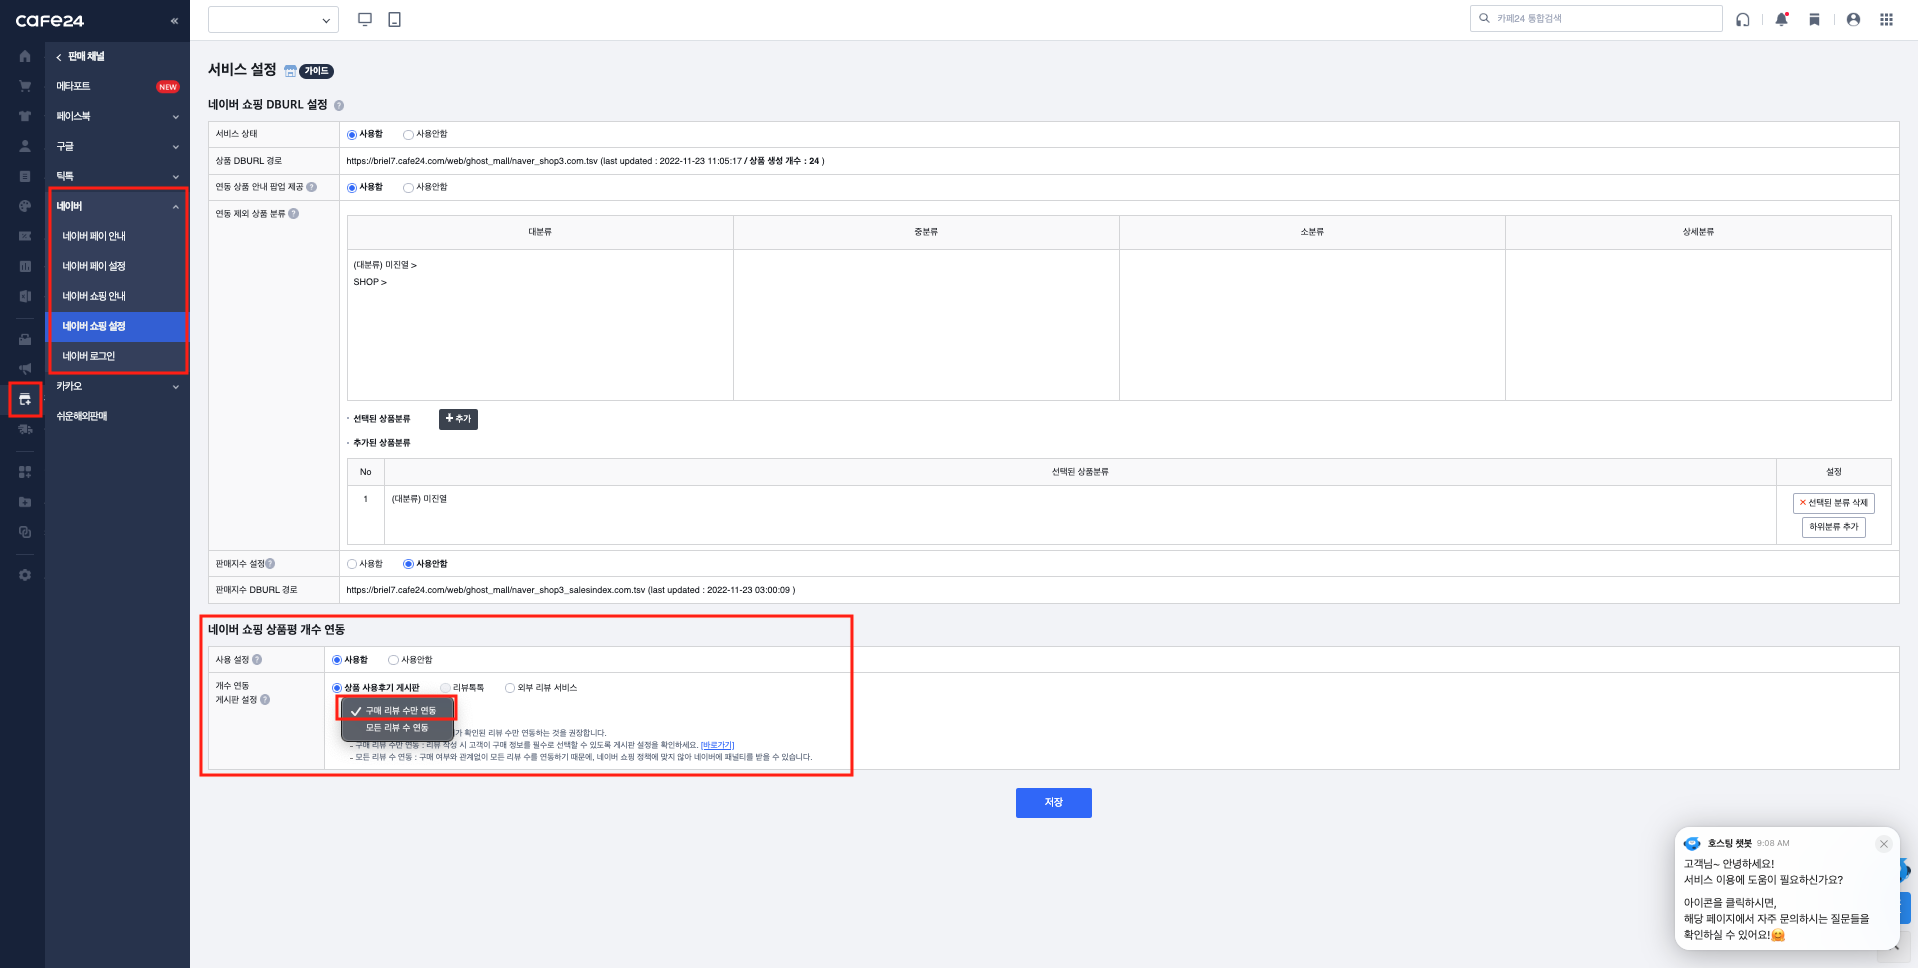Select 상품 사용후기 게시판 radio

[337, 688]
